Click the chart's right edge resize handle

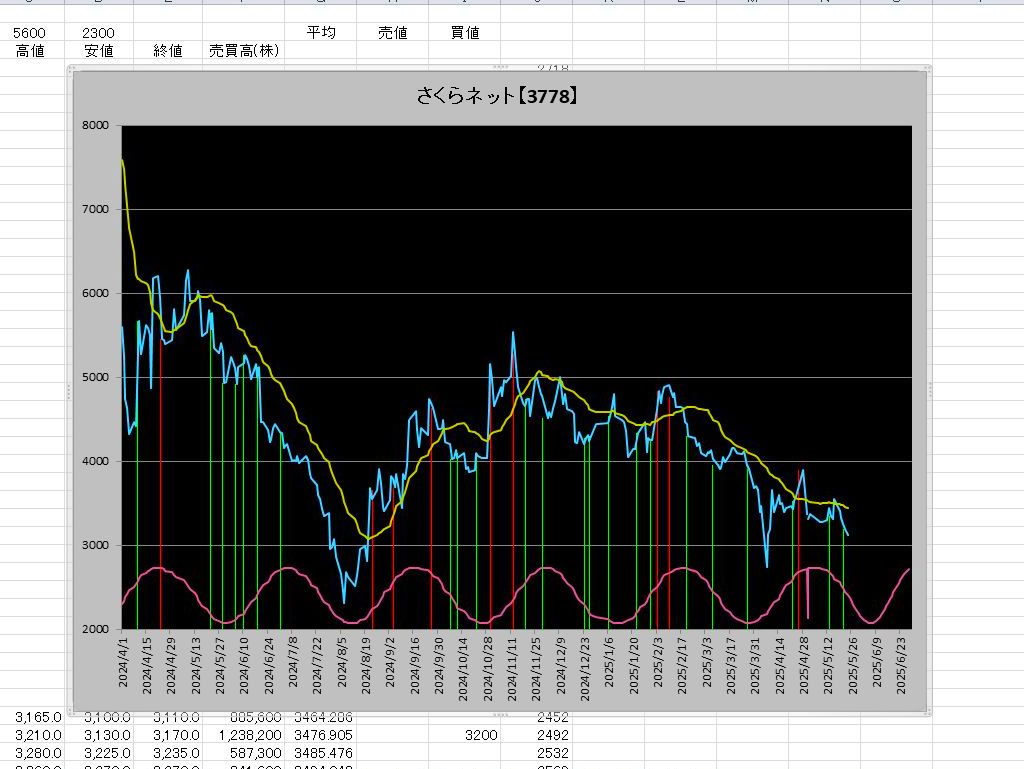tap(930, 390)
